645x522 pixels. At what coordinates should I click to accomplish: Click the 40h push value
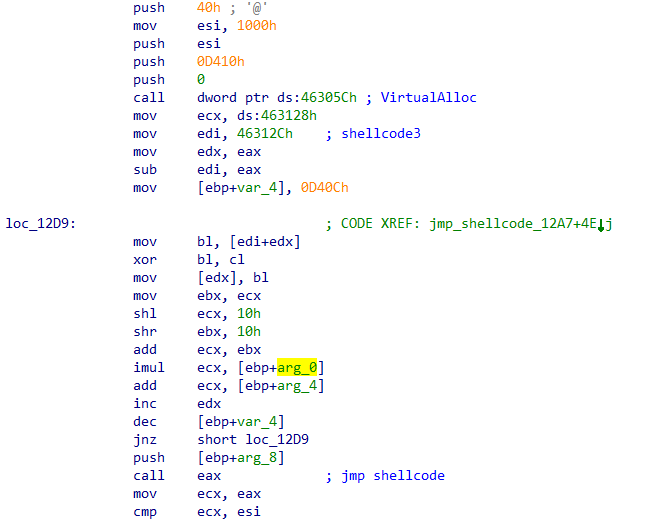(209, 8)
